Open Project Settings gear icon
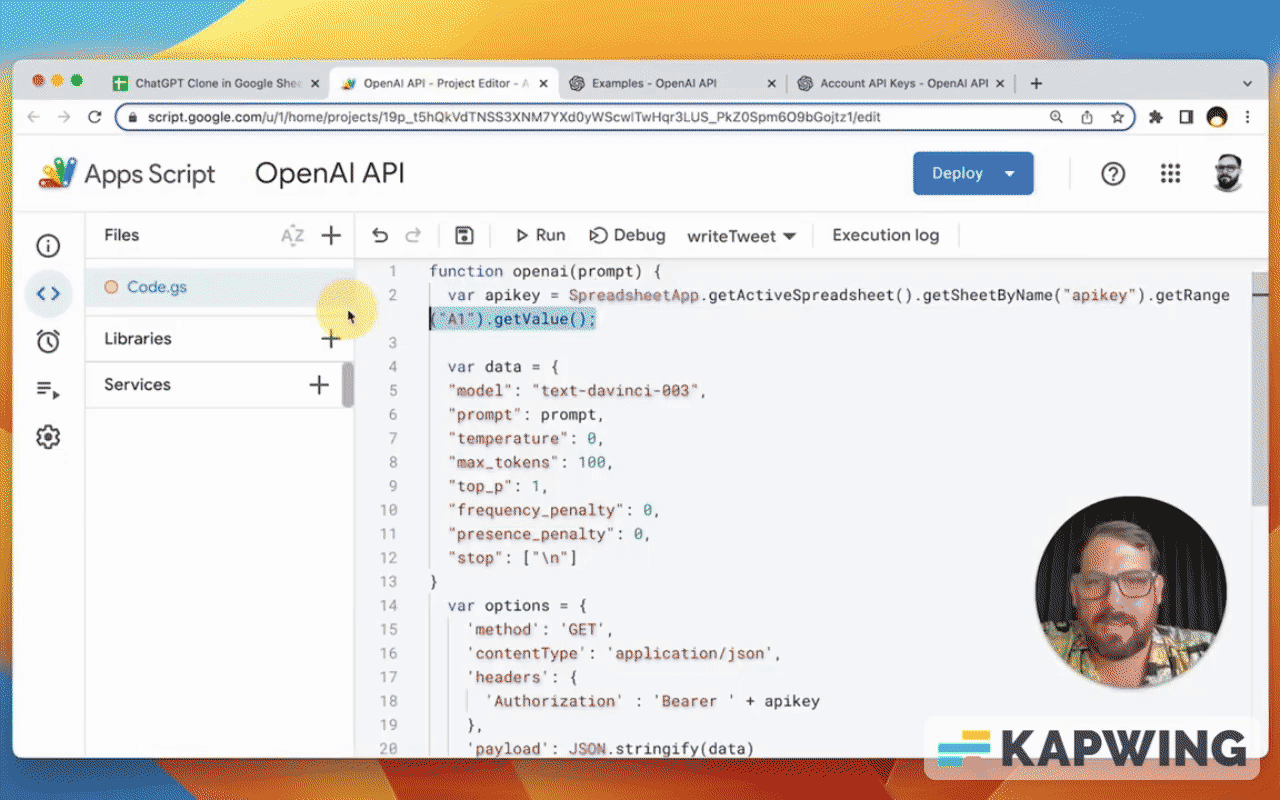The height and width of the screenshot is (800, 1280). pyautogui.click(x=48, y=437)
